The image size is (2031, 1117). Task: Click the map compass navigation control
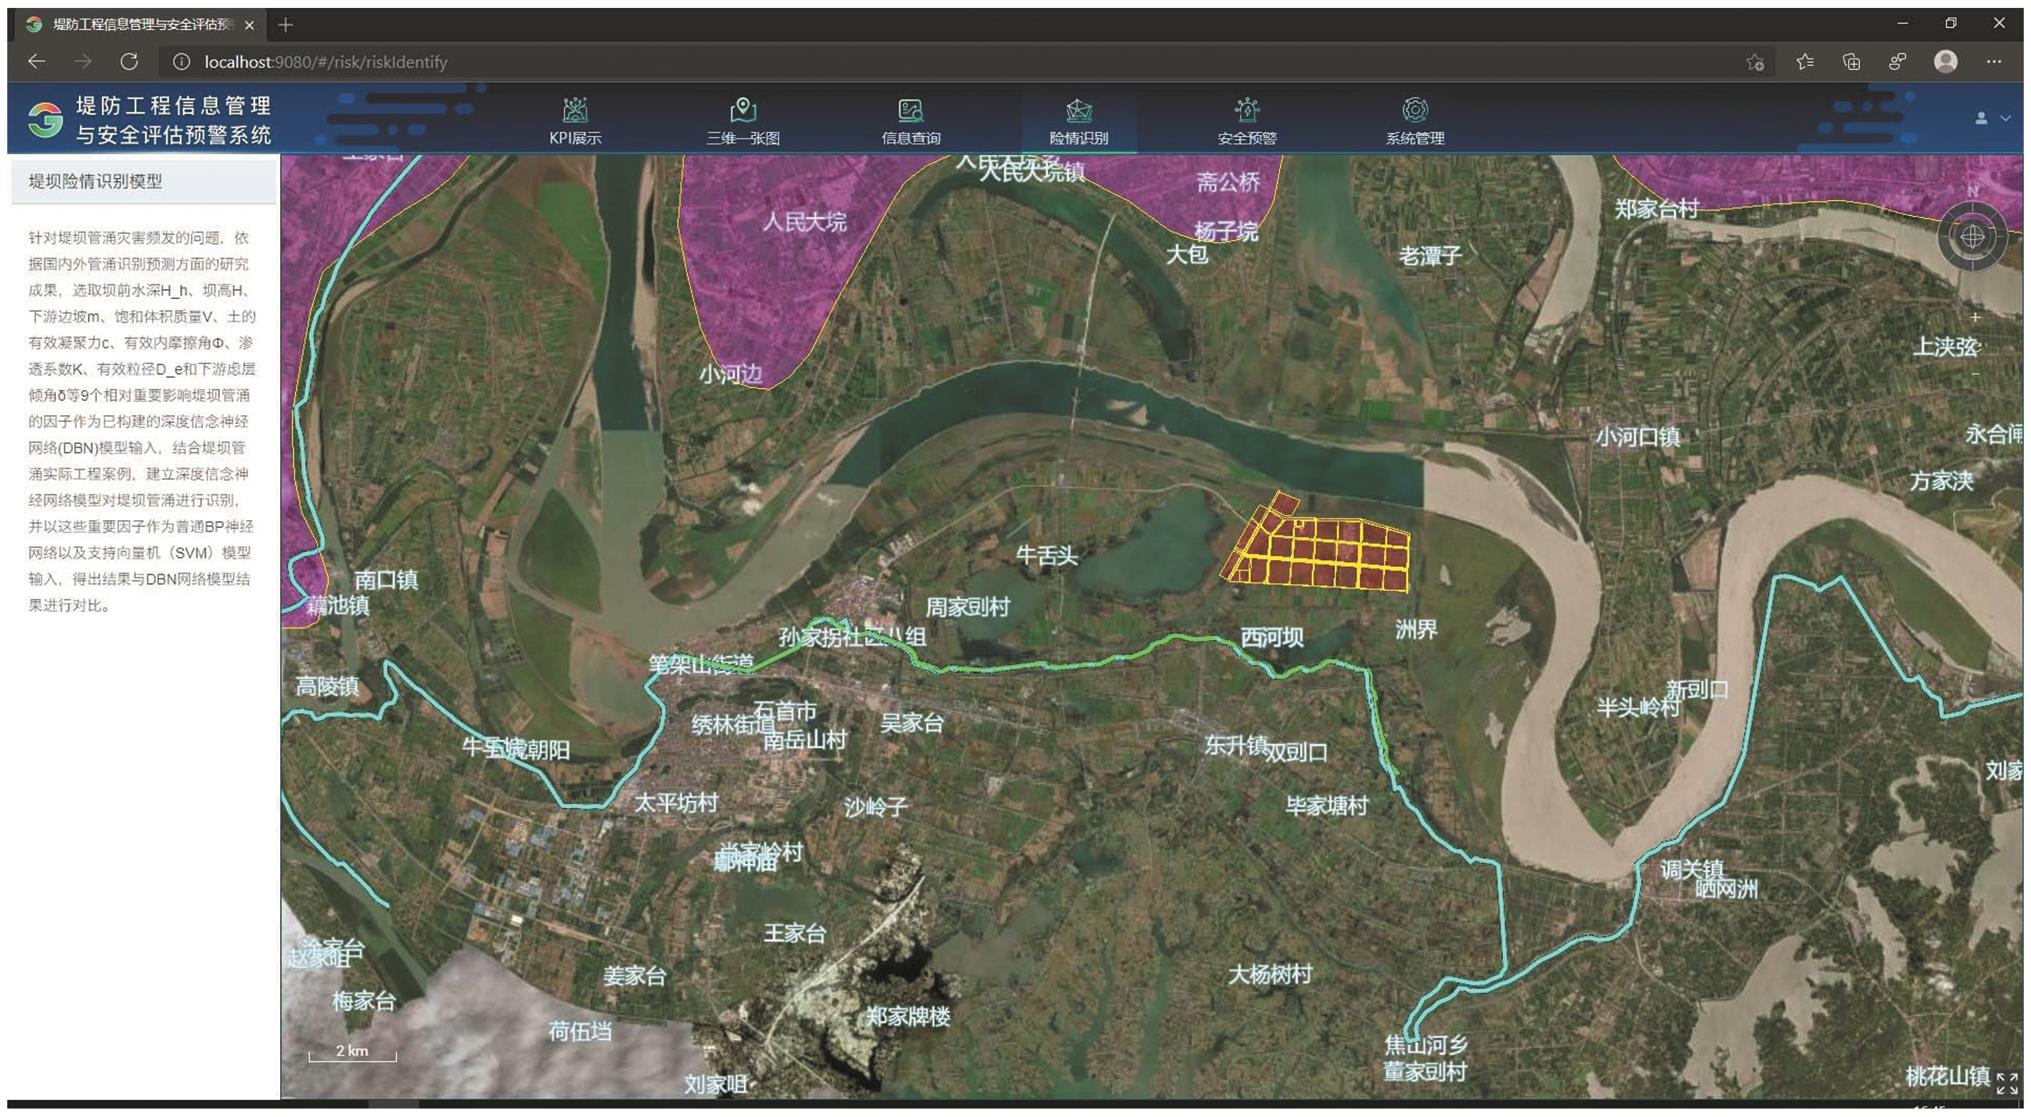click(x=1972, y=237)
